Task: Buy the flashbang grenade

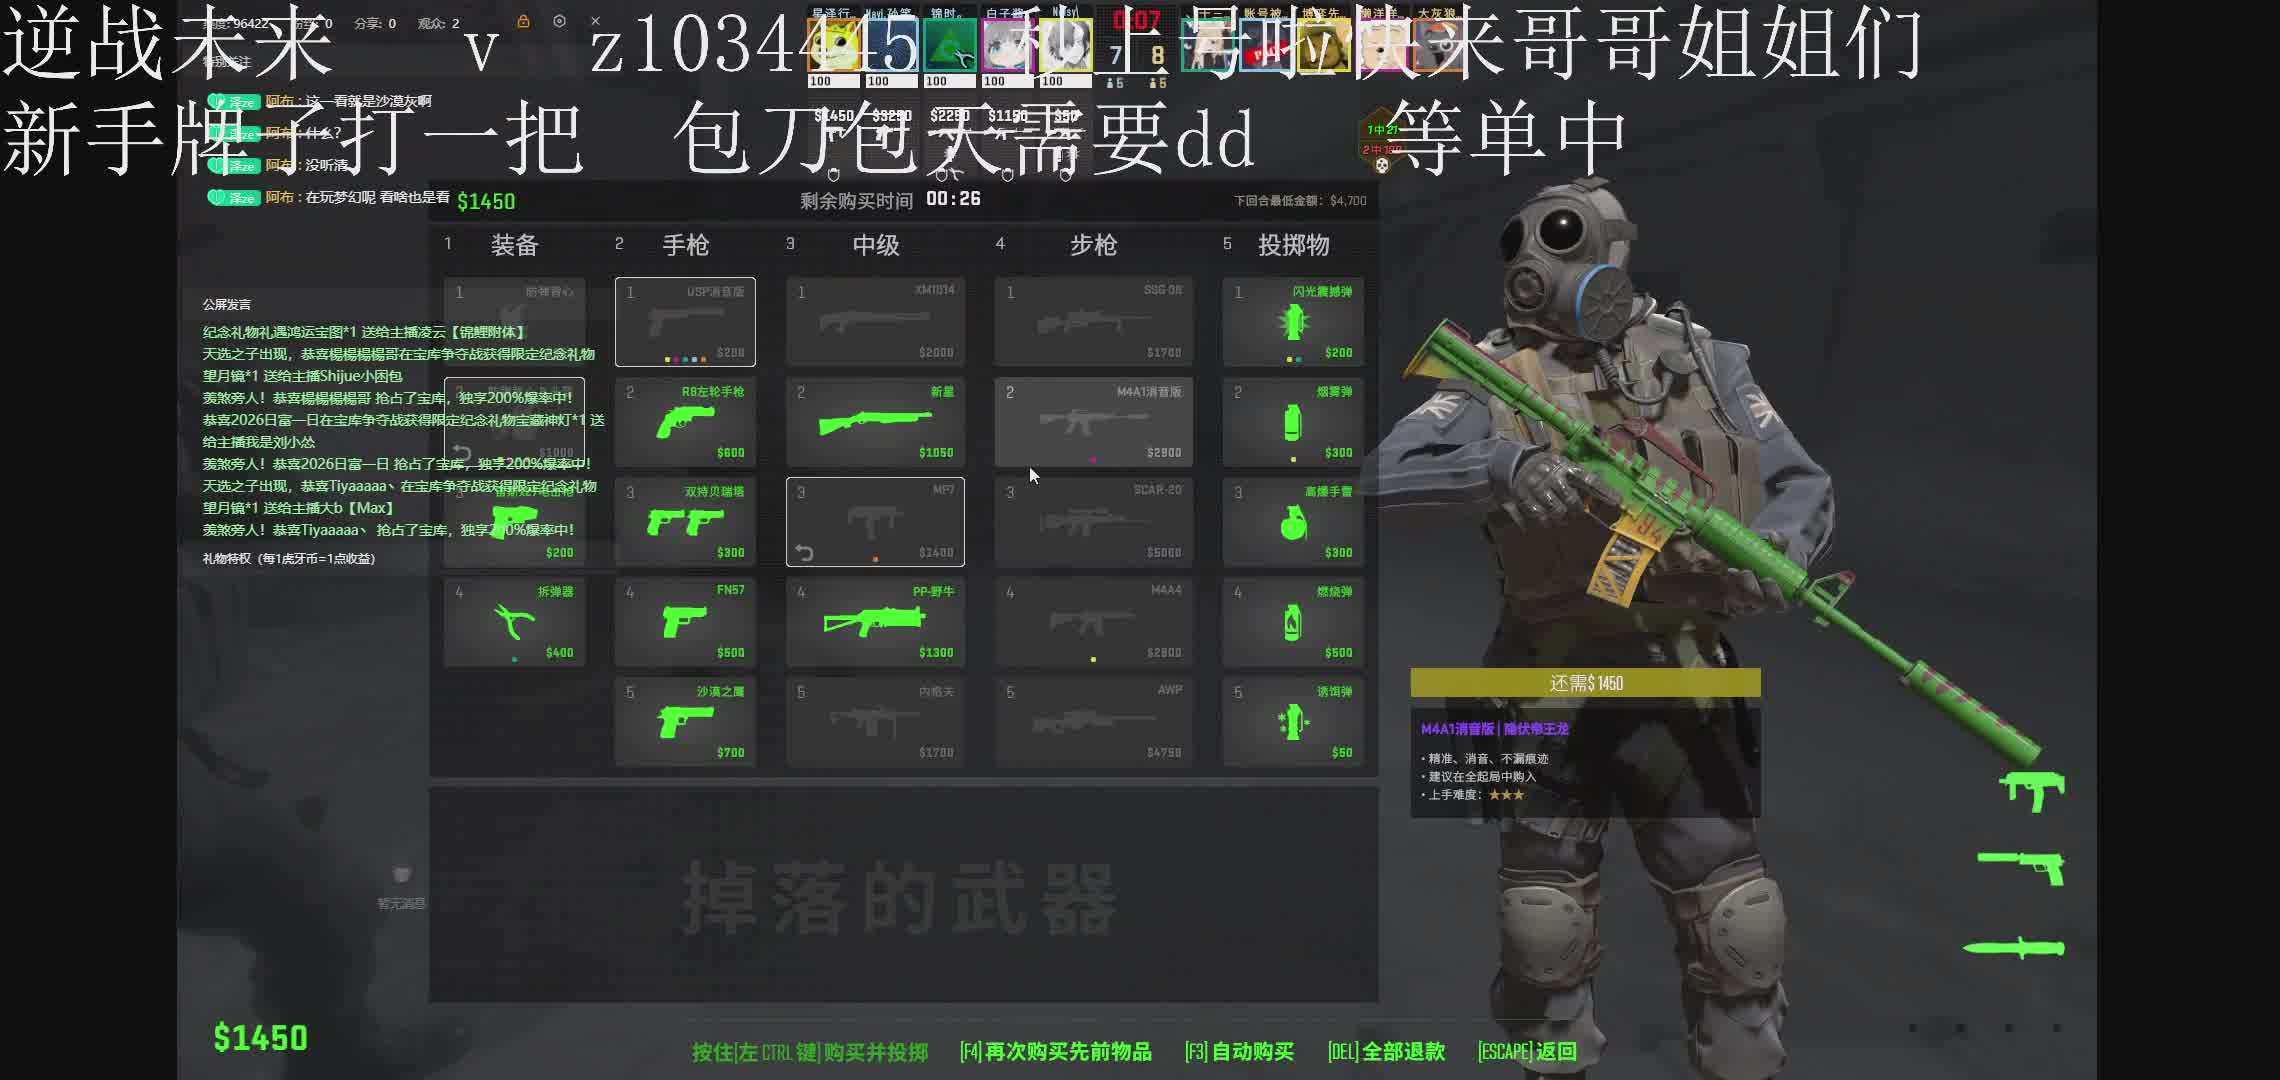Action: 1293,322
